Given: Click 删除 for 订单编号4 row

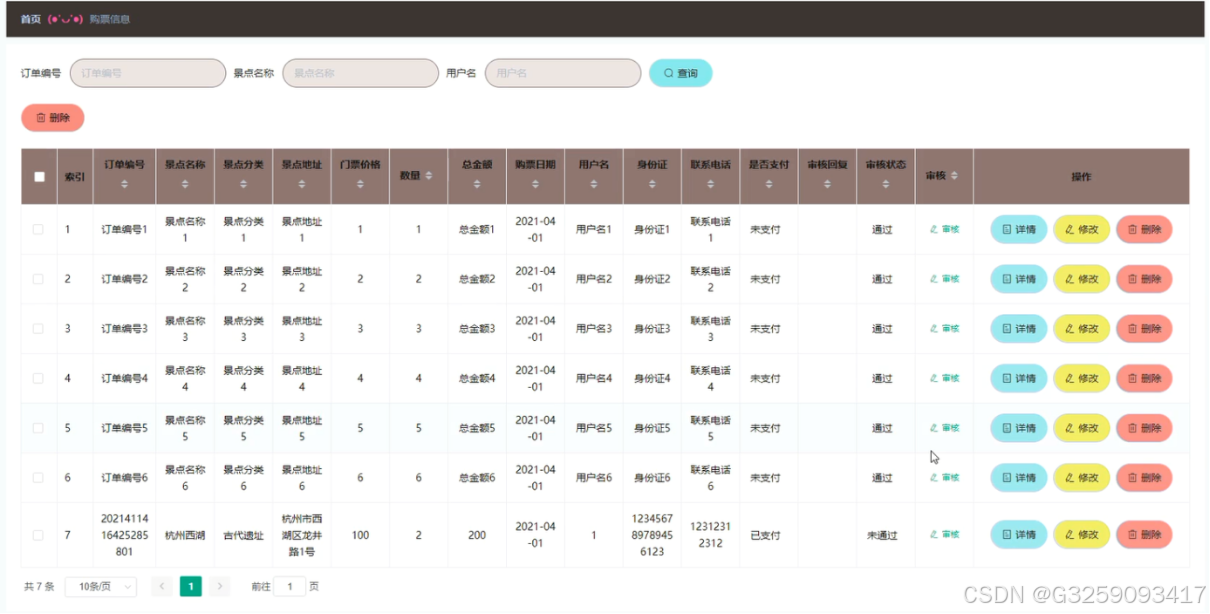Looking at the screenshot, I should click(x=1144, y=378).
